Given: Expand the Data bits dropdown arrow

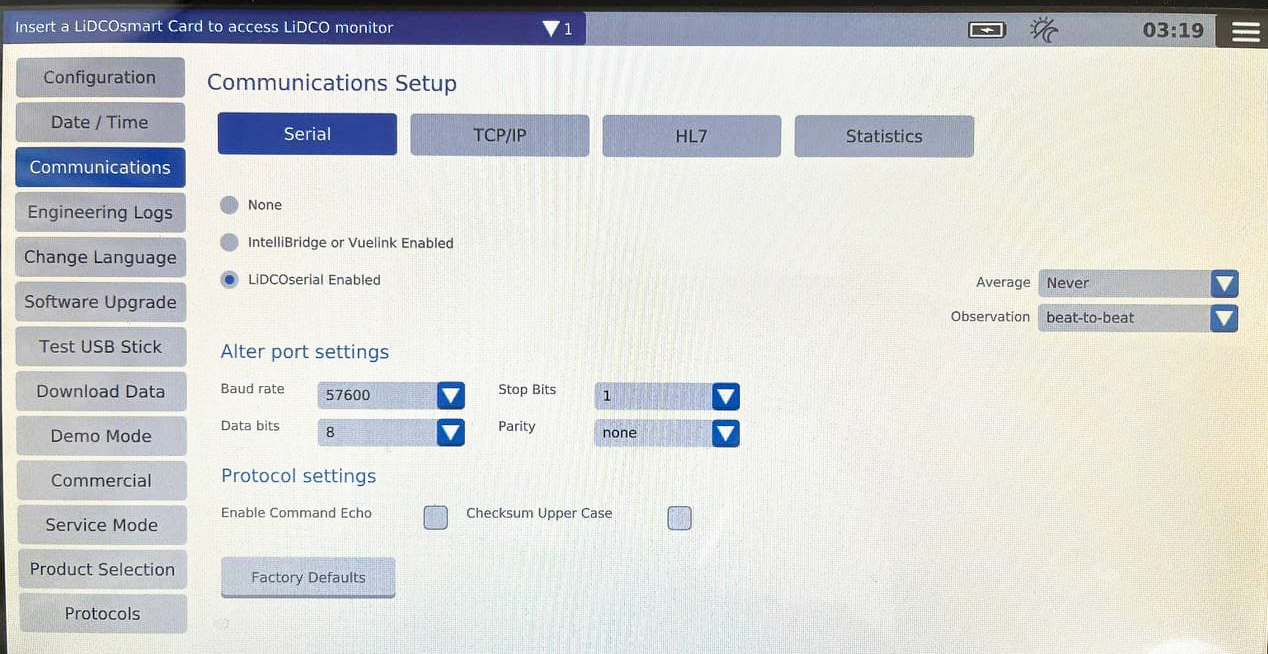Looking at the screenshot, I should click(451, 433).
